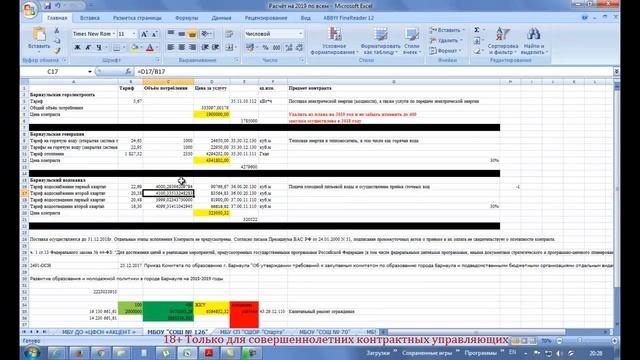Image resolution: width=640 pixels, height=360 pixels.
Task: Apply the accounting currency format
Action: pyautogui.click(x=251, y=48)
